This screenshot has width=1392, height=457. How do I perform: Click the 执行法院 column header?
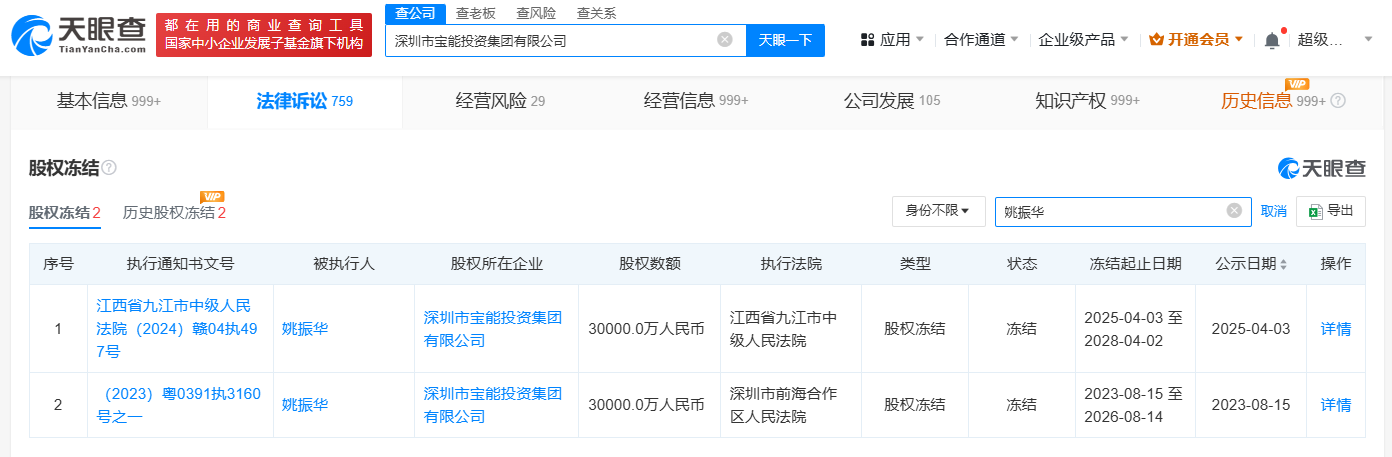pos(791,264)
